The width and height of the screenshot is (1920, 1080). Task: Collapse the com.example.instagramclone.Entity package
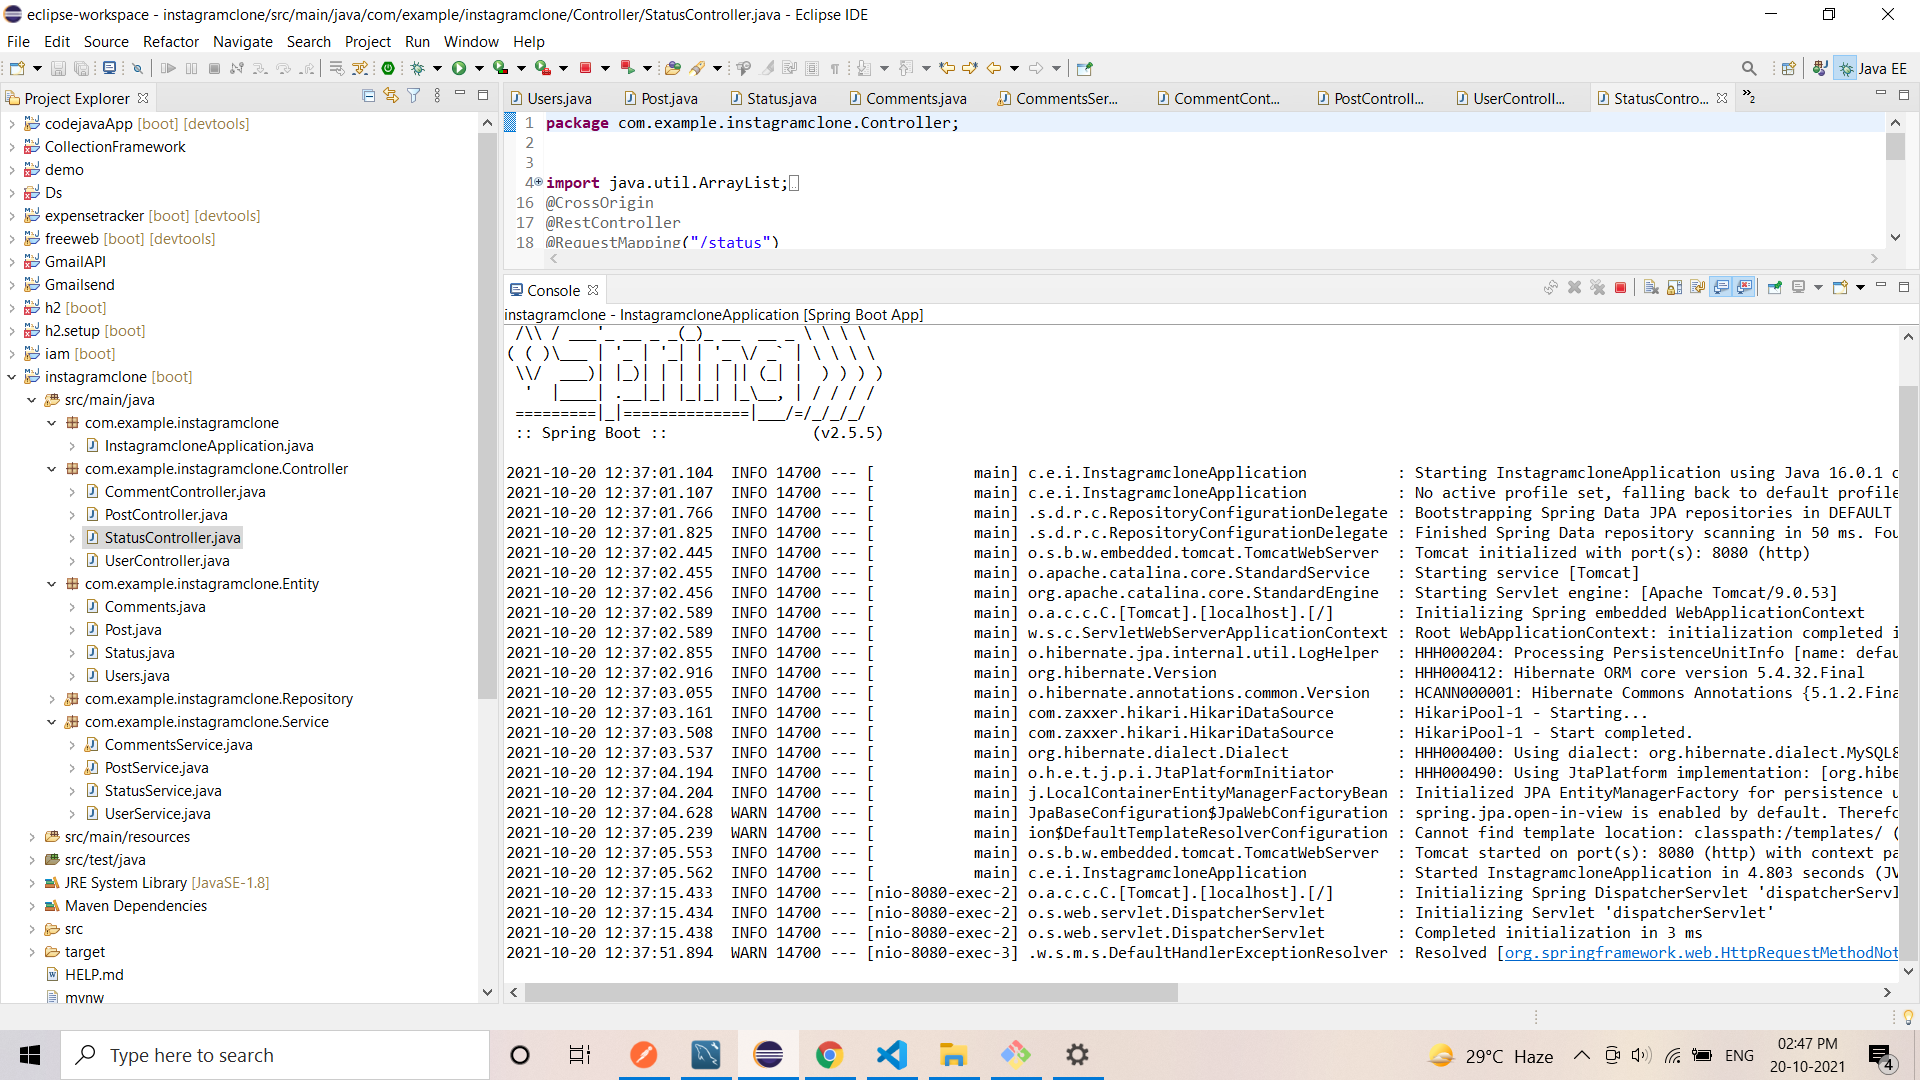pyautogui.click(x=52, y=584)
